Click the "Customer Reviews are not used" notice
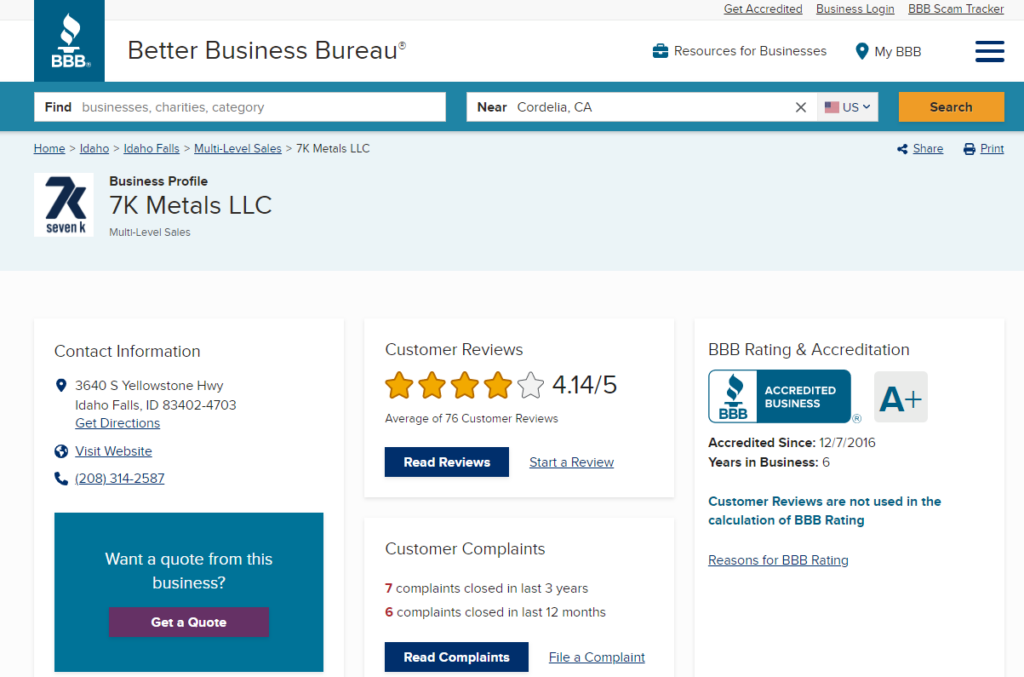The width and height of the screenshot is (1024, 677). coord(825,511)
